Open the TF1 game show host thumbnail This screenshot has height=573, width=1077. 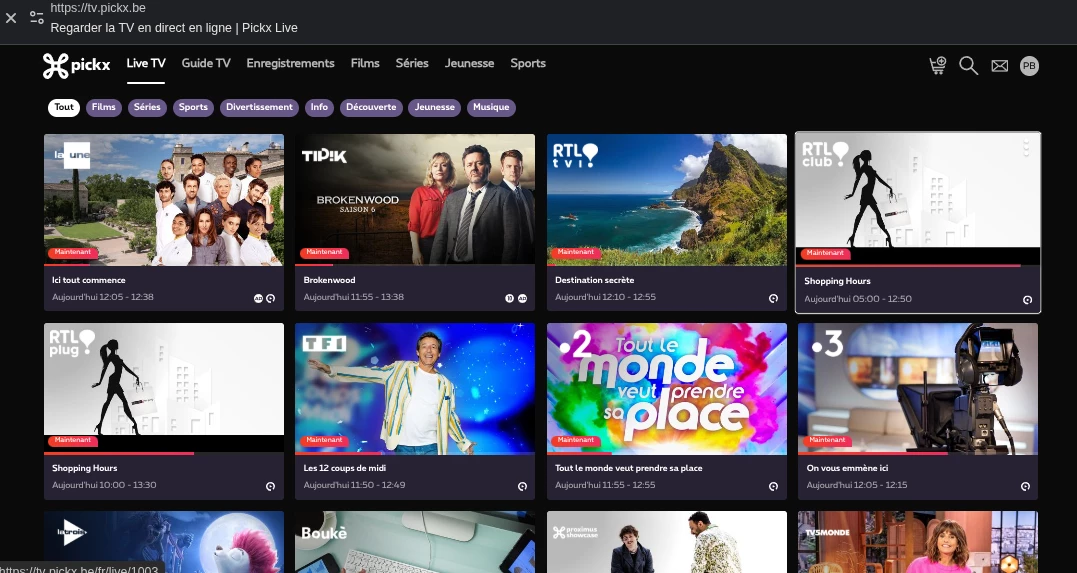(415, 388)
